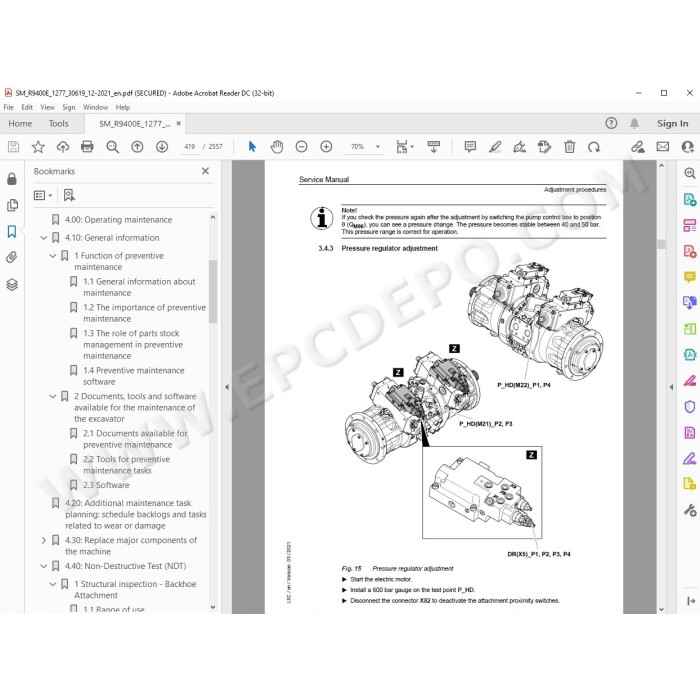Close the Bookmarks panel

coord(205,171)
